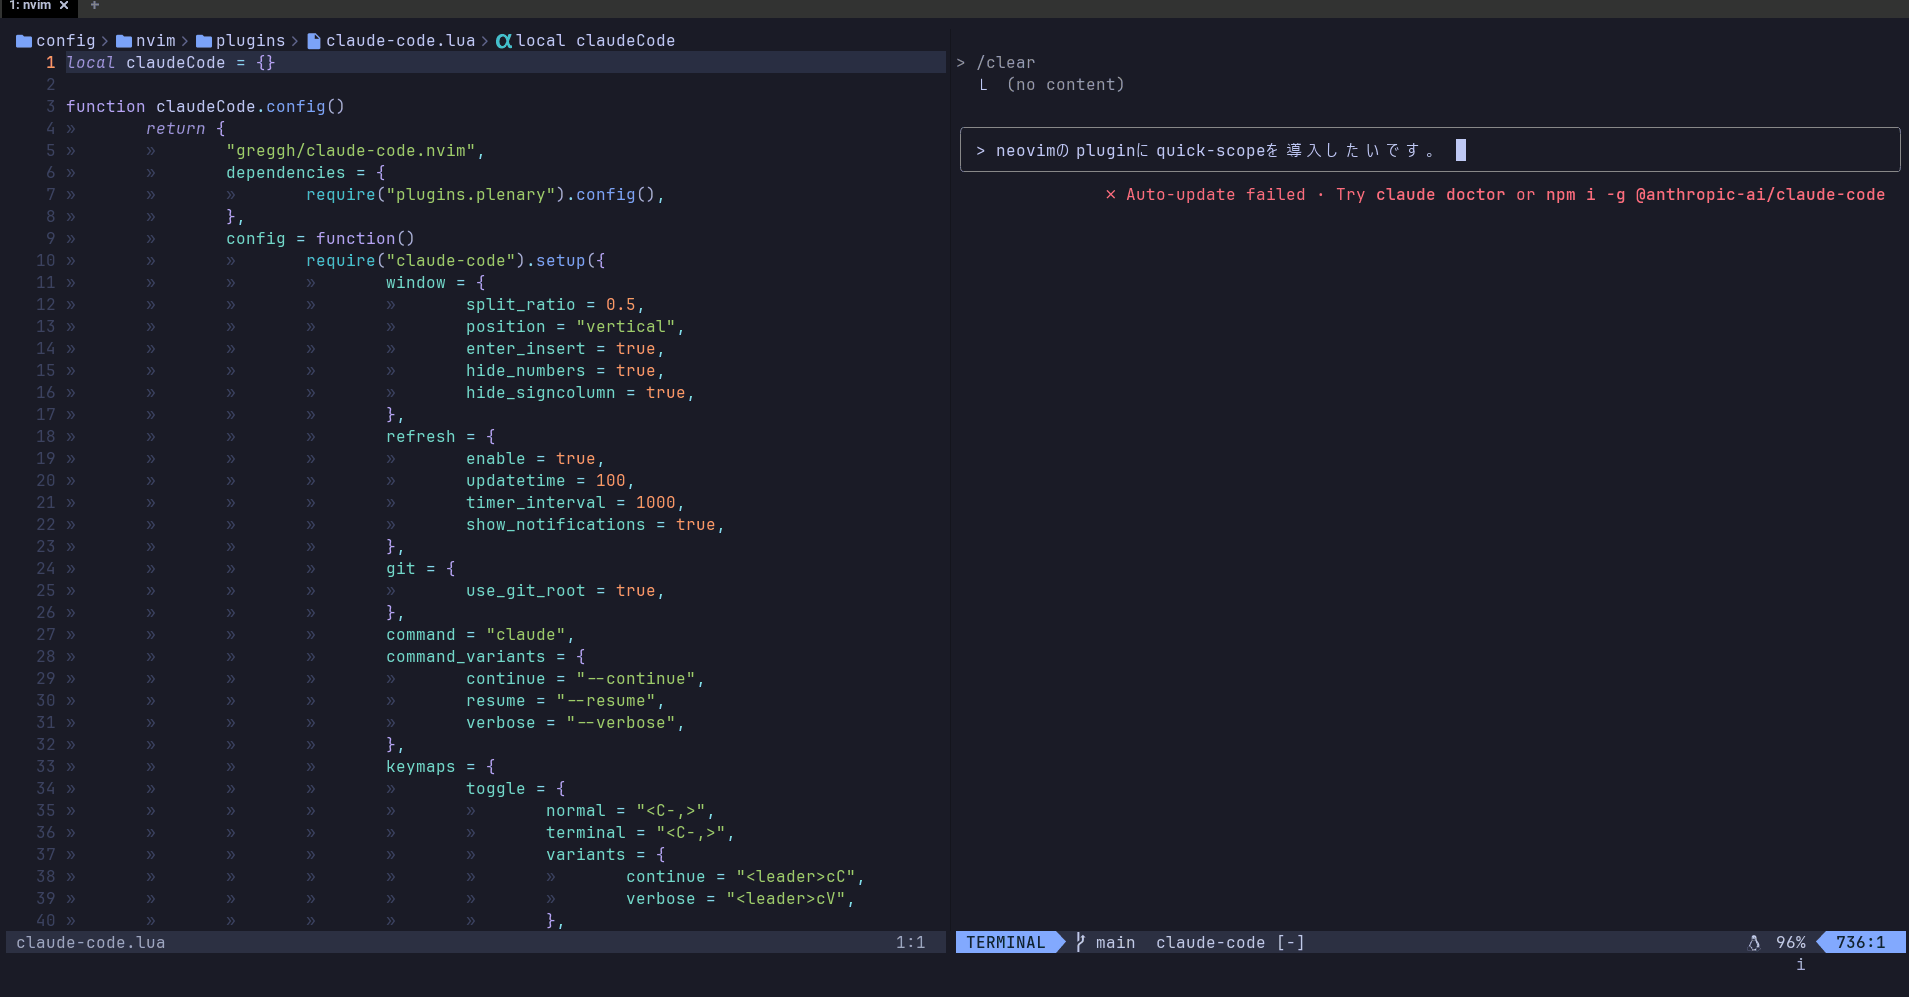Click 'split_ratio = 0.5' line

click(x=551, y=305)
